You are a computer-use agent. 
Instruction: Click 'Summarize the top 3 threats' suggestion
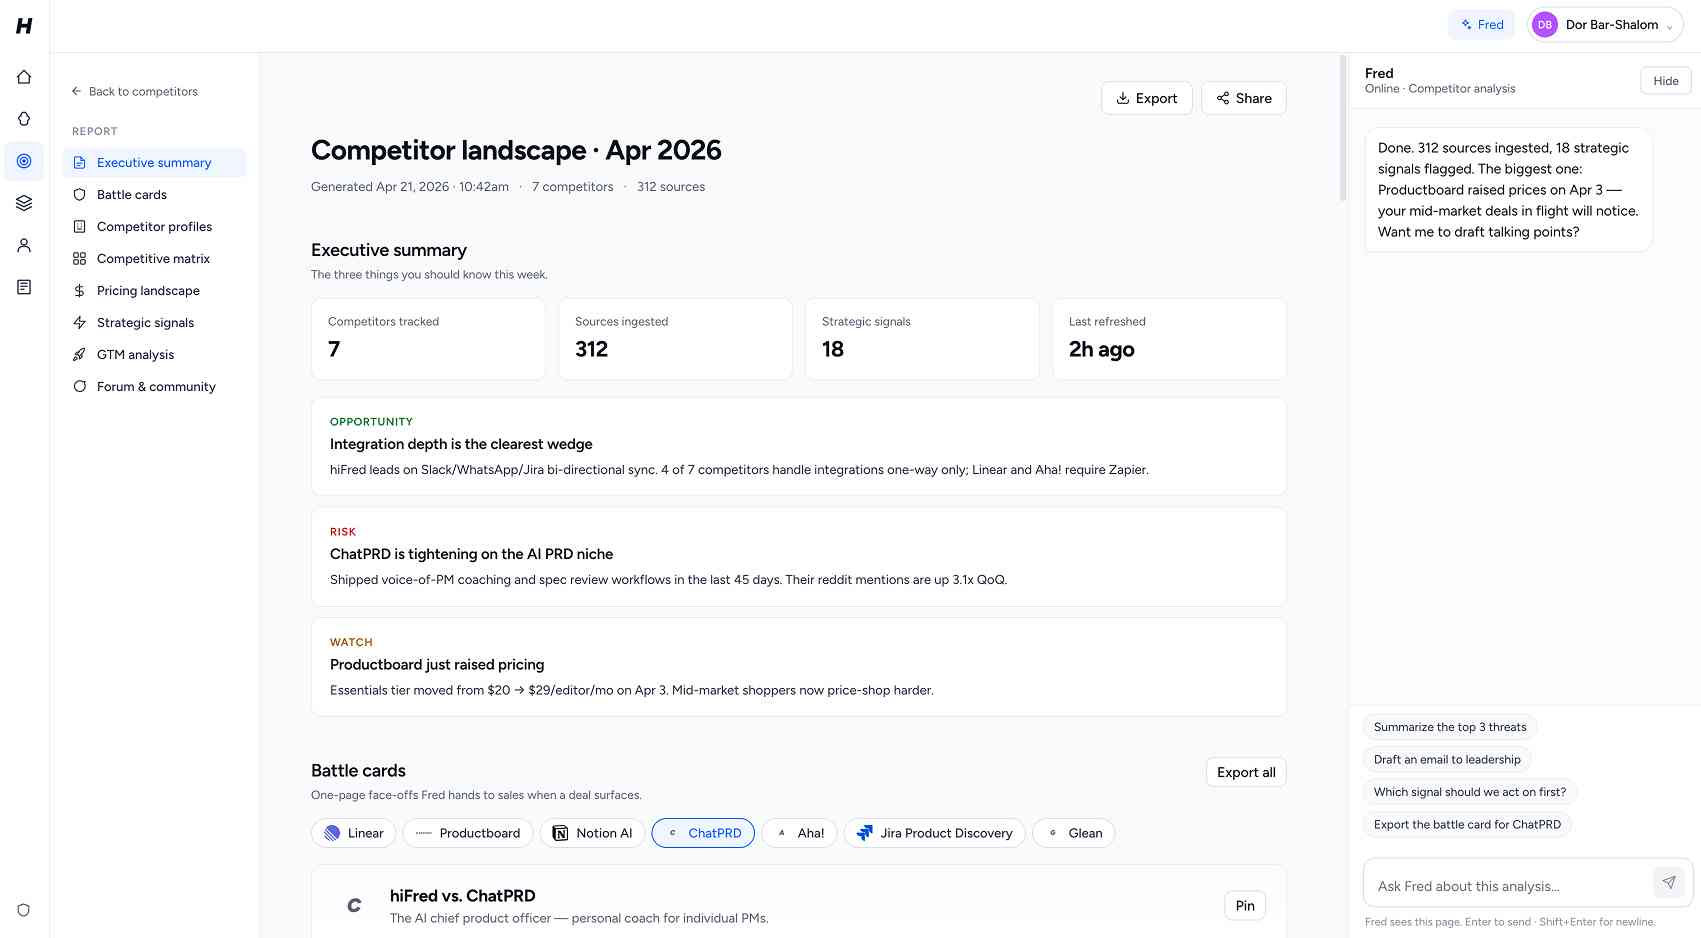(x=1450, y=727)
